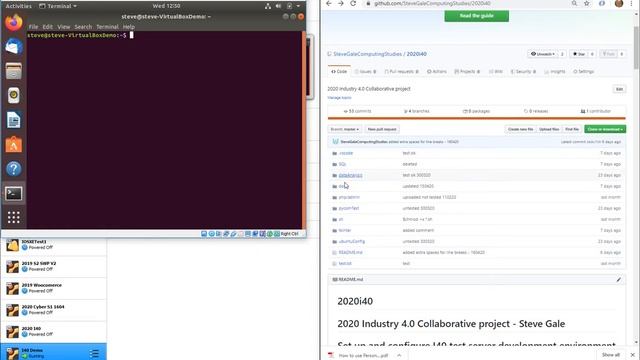
Task: Select the Terminal icon in dock
Action: click(x=13, y=193)
